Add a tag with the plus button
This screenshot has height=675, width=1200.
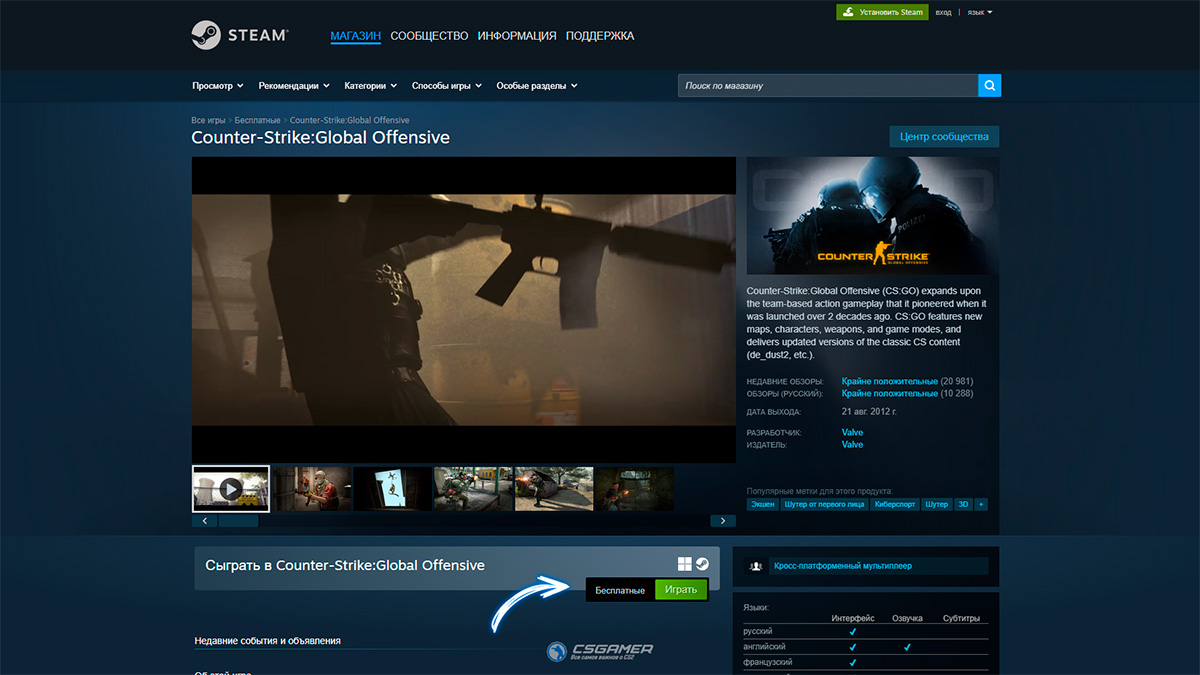click(x=981, y=505)
